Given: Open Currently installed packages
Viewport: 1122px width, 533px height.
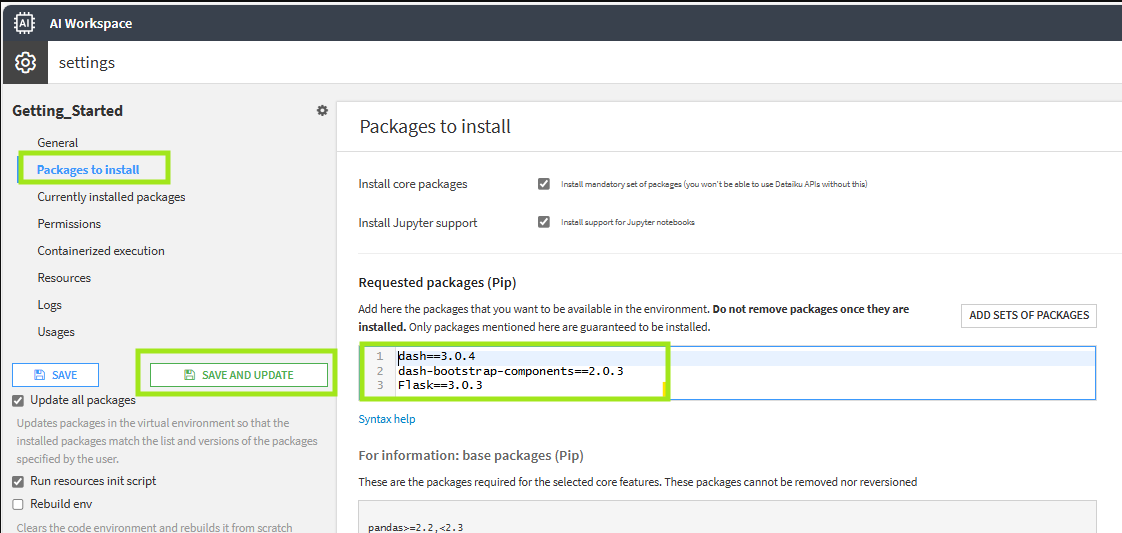Looking at the screenshot, I should [112, 197].
